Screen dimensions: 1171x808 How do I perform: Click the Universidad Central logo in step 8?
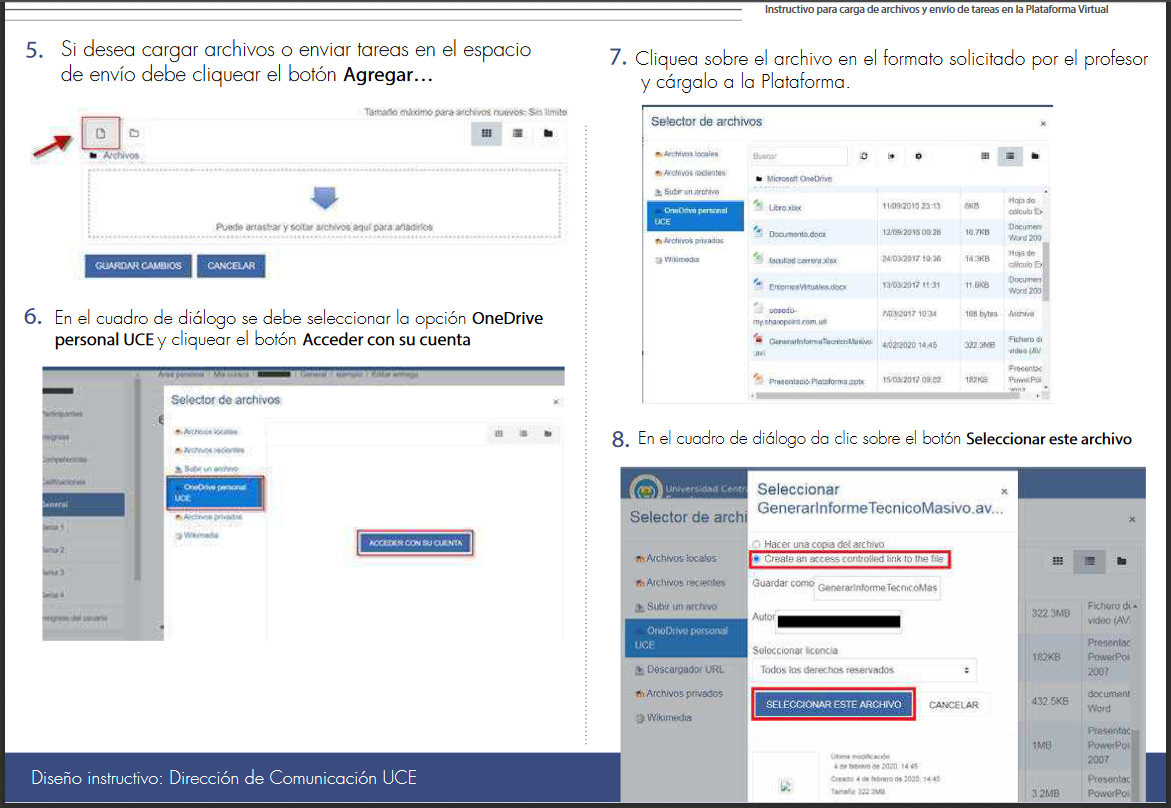tap(646, 489)
